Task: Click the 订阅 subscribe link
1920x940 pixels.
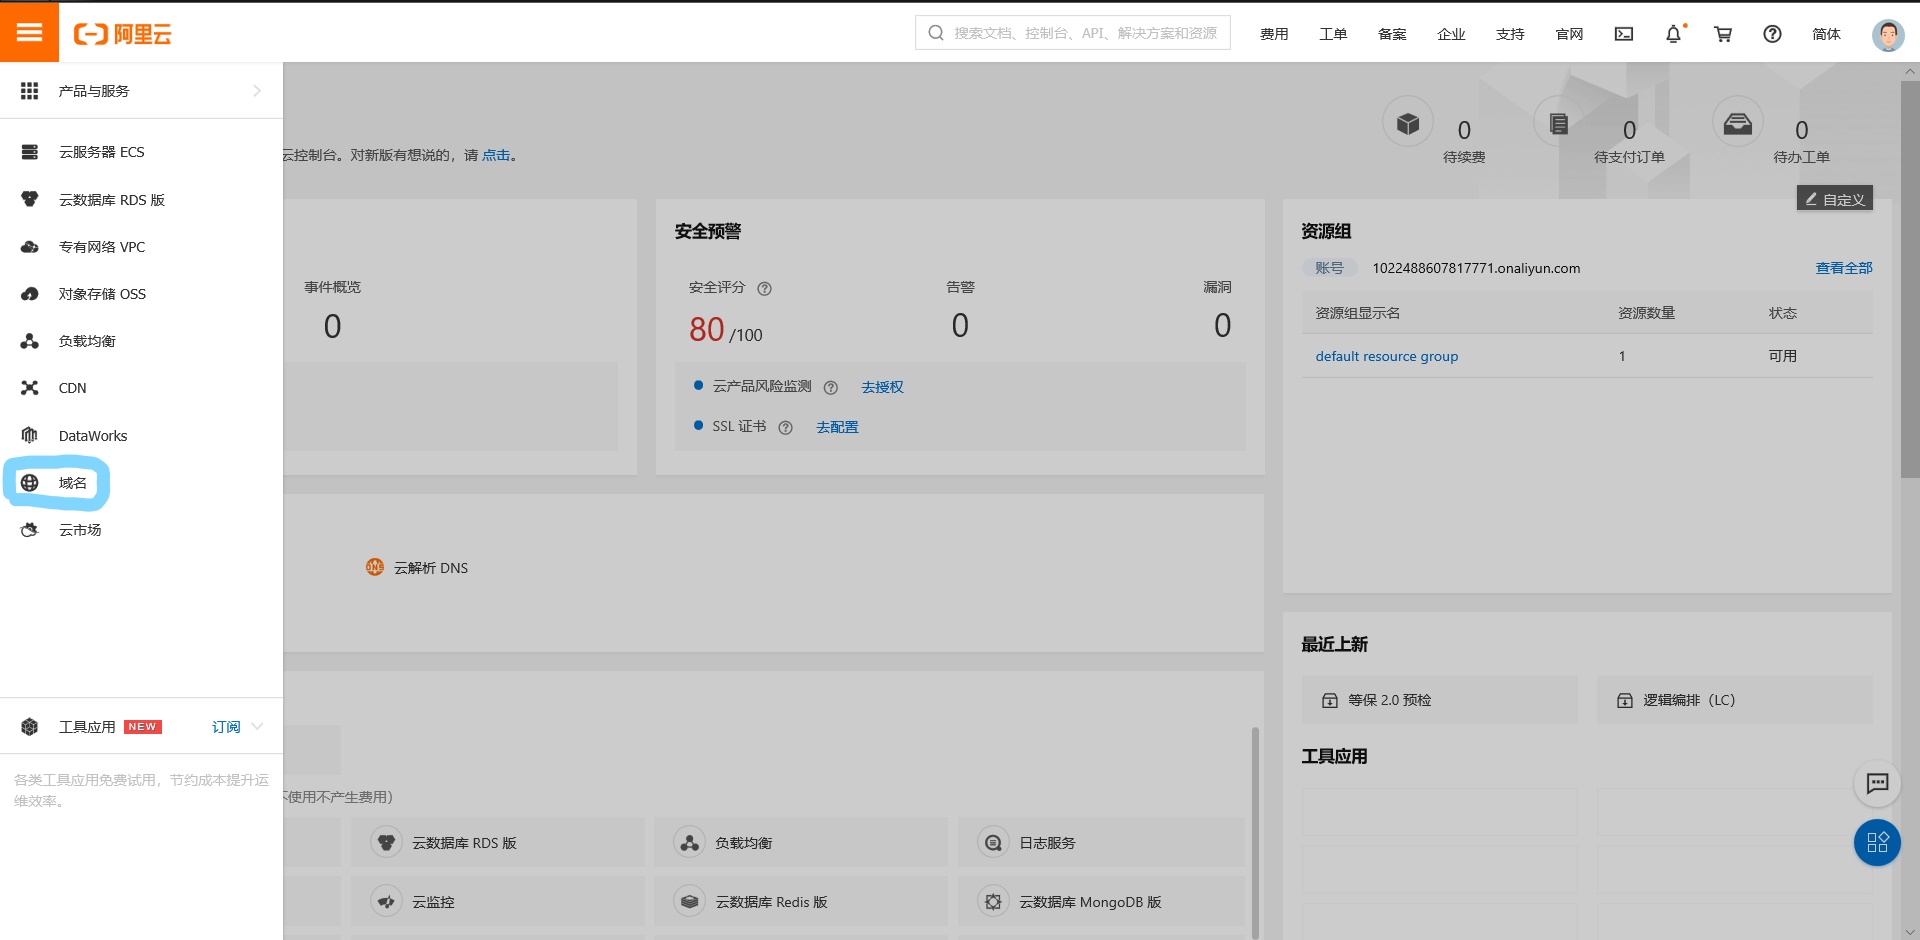Action: (226, 727)
